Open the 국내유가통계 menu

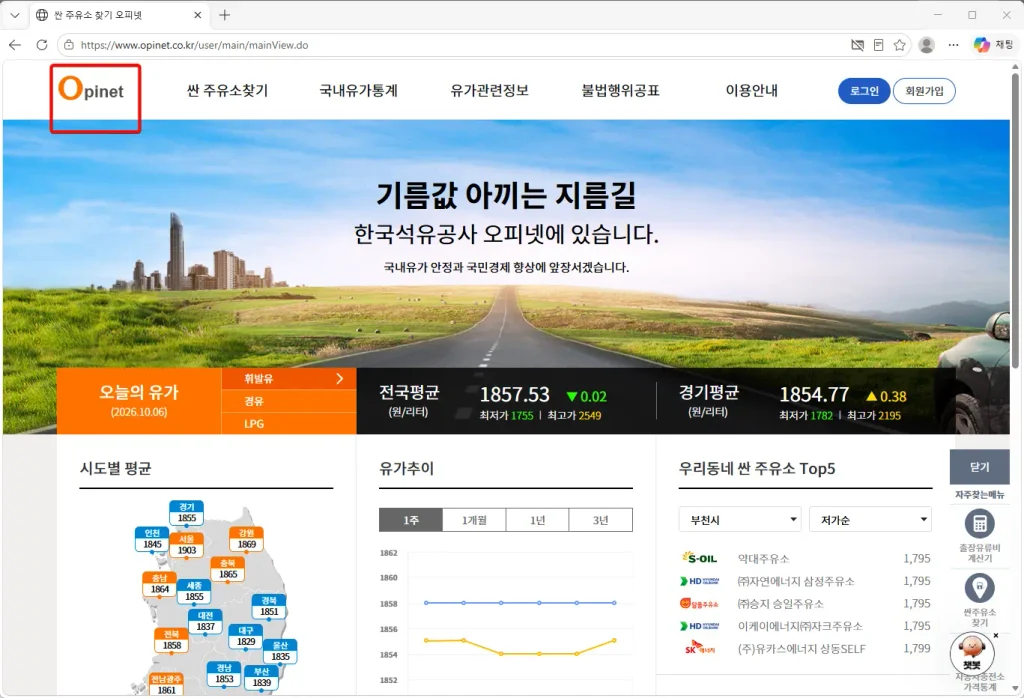pos(359,91)
